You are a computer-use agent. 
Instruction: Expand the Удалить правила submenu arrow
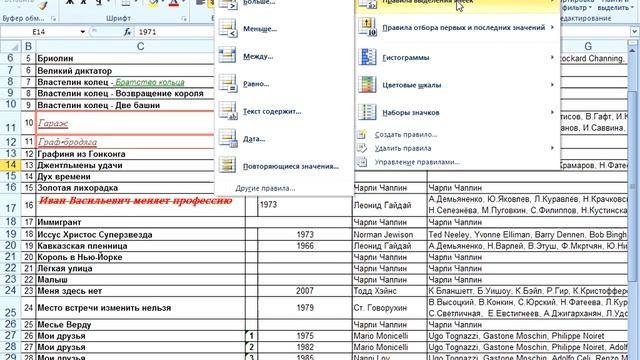pyautogui.click(x=552, y=148)
